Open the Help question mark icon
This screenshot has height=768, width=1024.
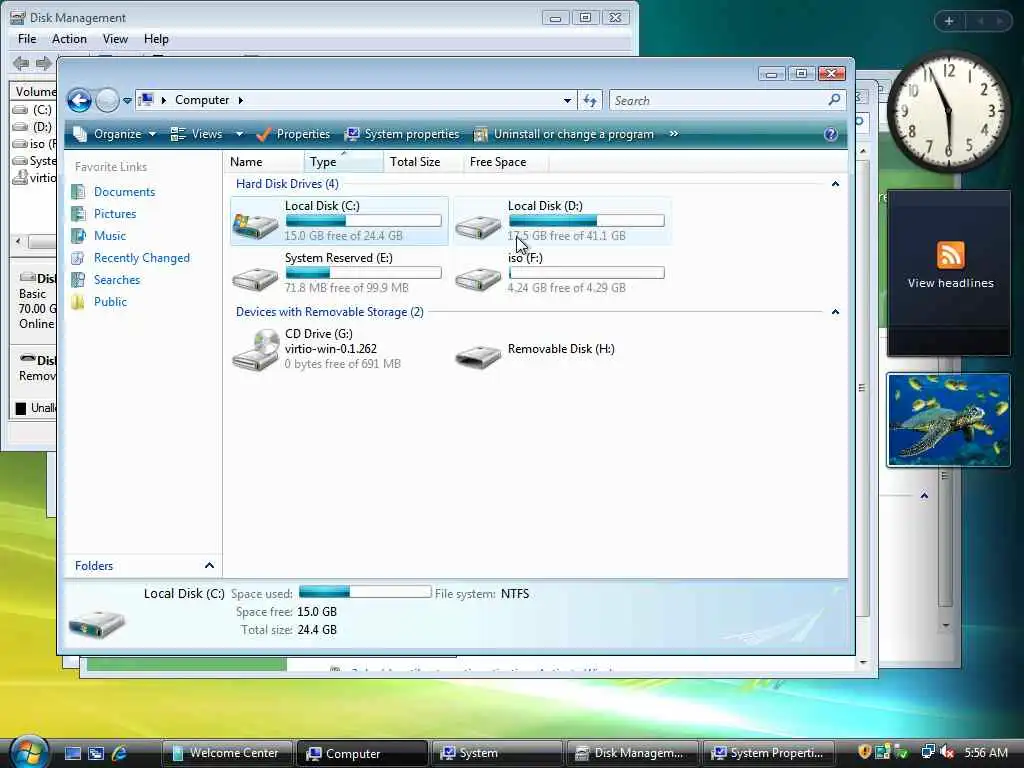(x=831, y=134)
